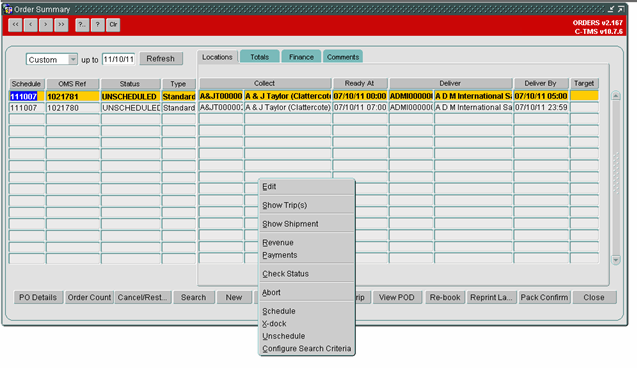Click the Order Count button
Screen dimensions: 637x368
pos(89,297)
